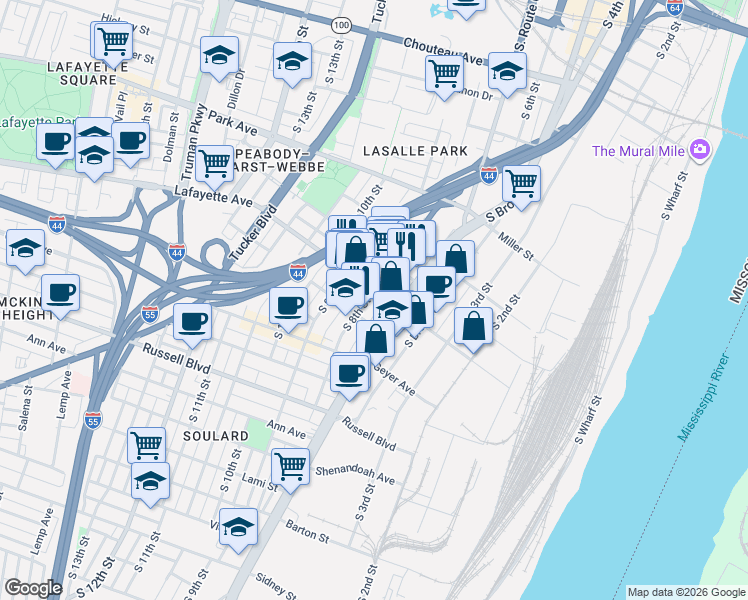Click The Mural Mile label
This screenshot has width=748, height=600.
tap(638, 151)
